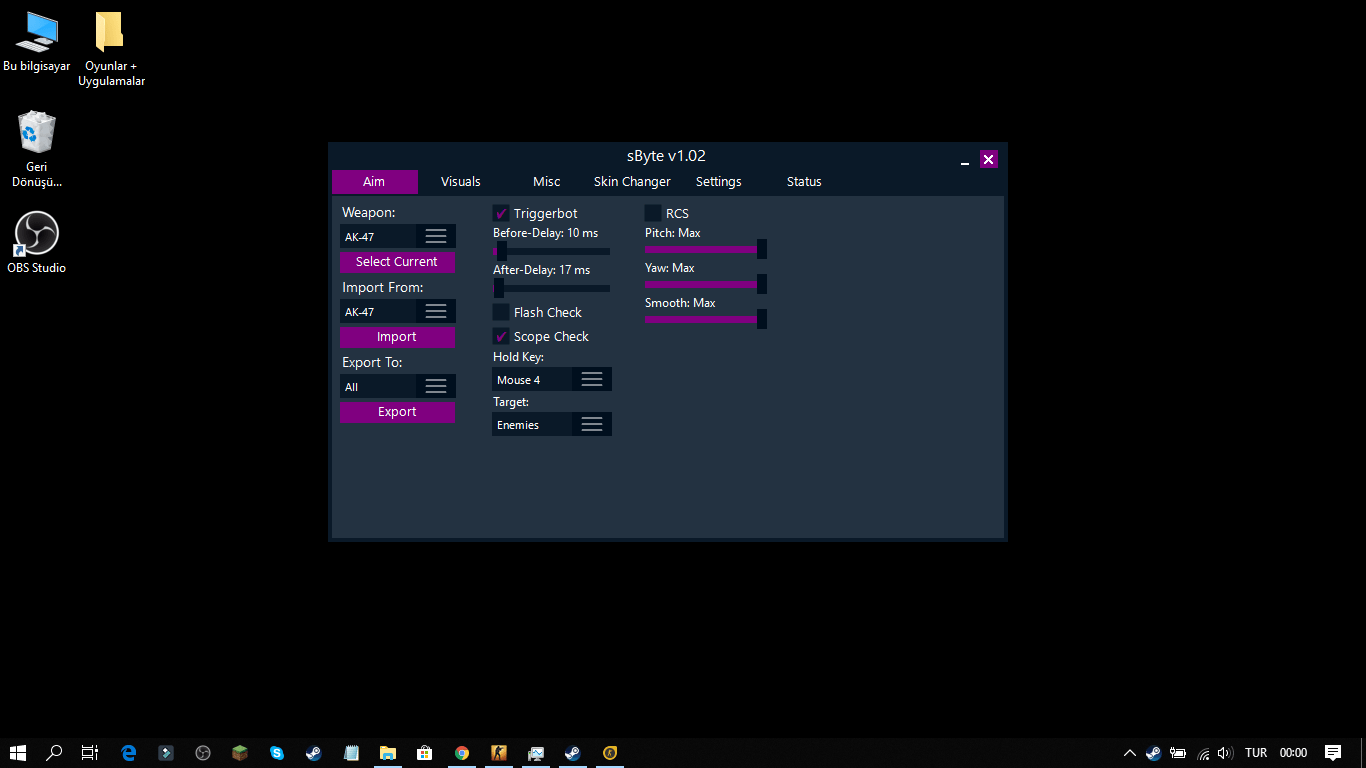Screen dimensions: 1366x768
Task: Expand the Target dropdown showing Enemies
Action: coord(552,424)
